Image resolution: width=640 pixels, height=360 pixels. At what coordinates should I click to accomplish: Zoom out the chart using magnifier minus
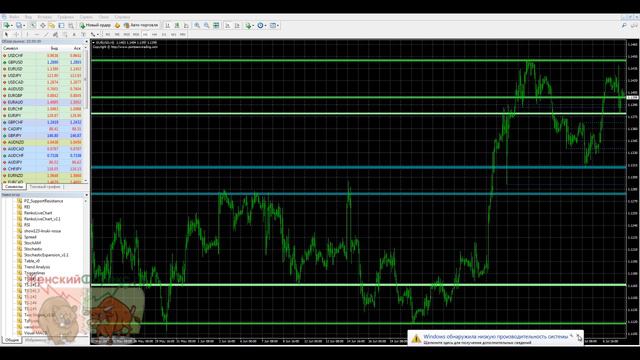207,25
